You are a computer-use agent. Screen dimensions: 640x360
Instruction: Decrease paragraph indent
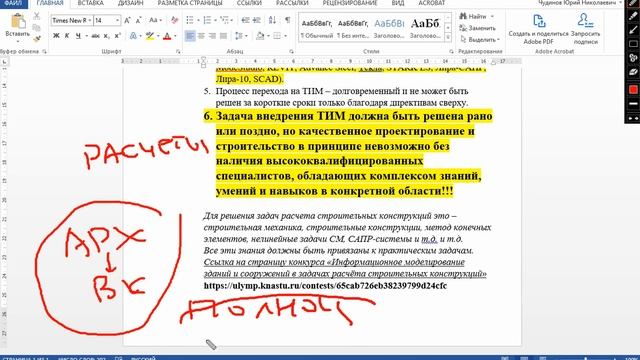pyautogui.click(x=245, y=20)
